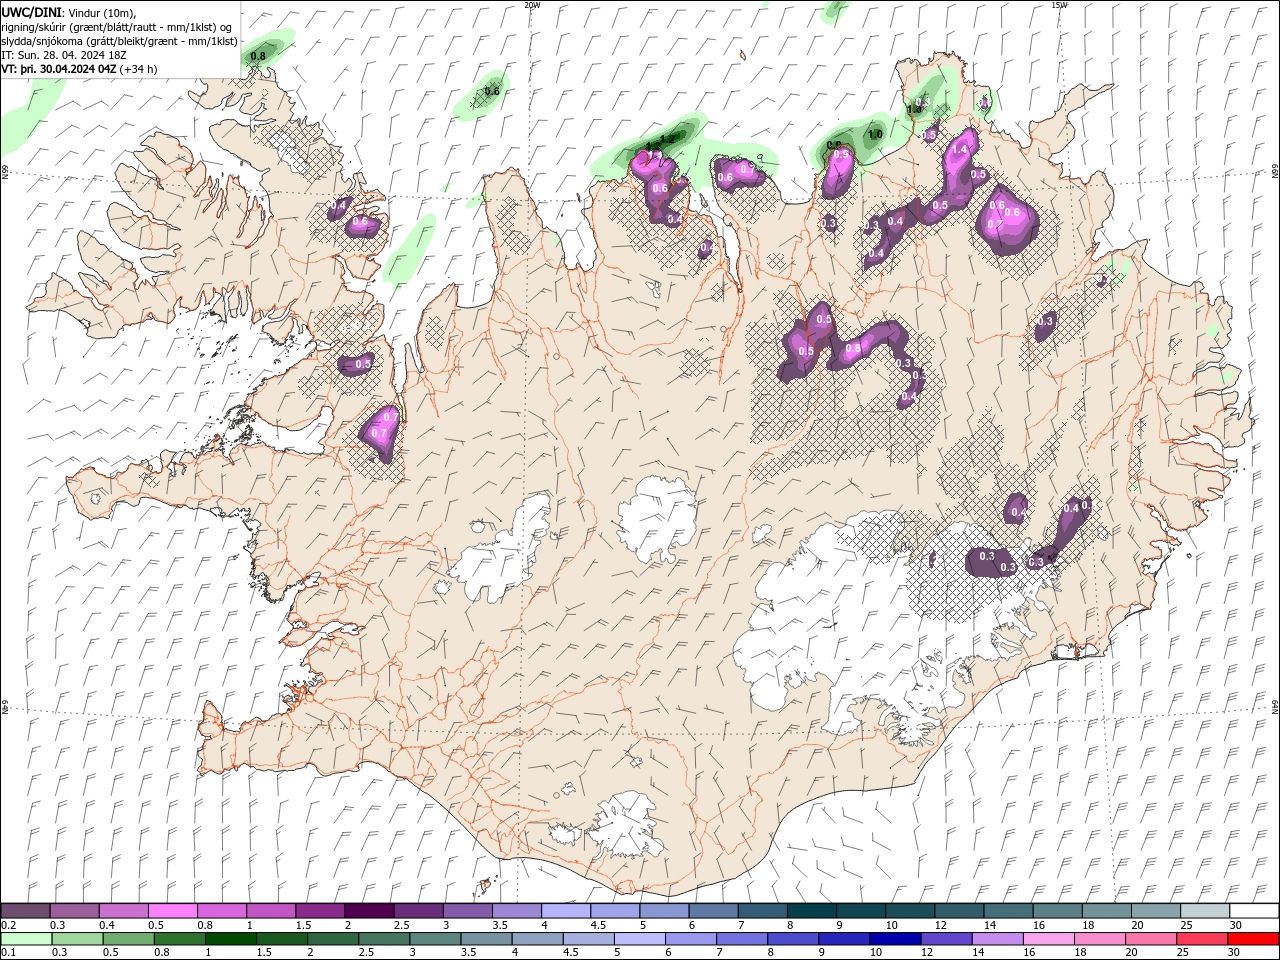Image resolution: width=1280 pixels, height=960 pixels.
Task: Click the dark mauve 0.2 swatch in upper legend
Action: tap(26, 911)
